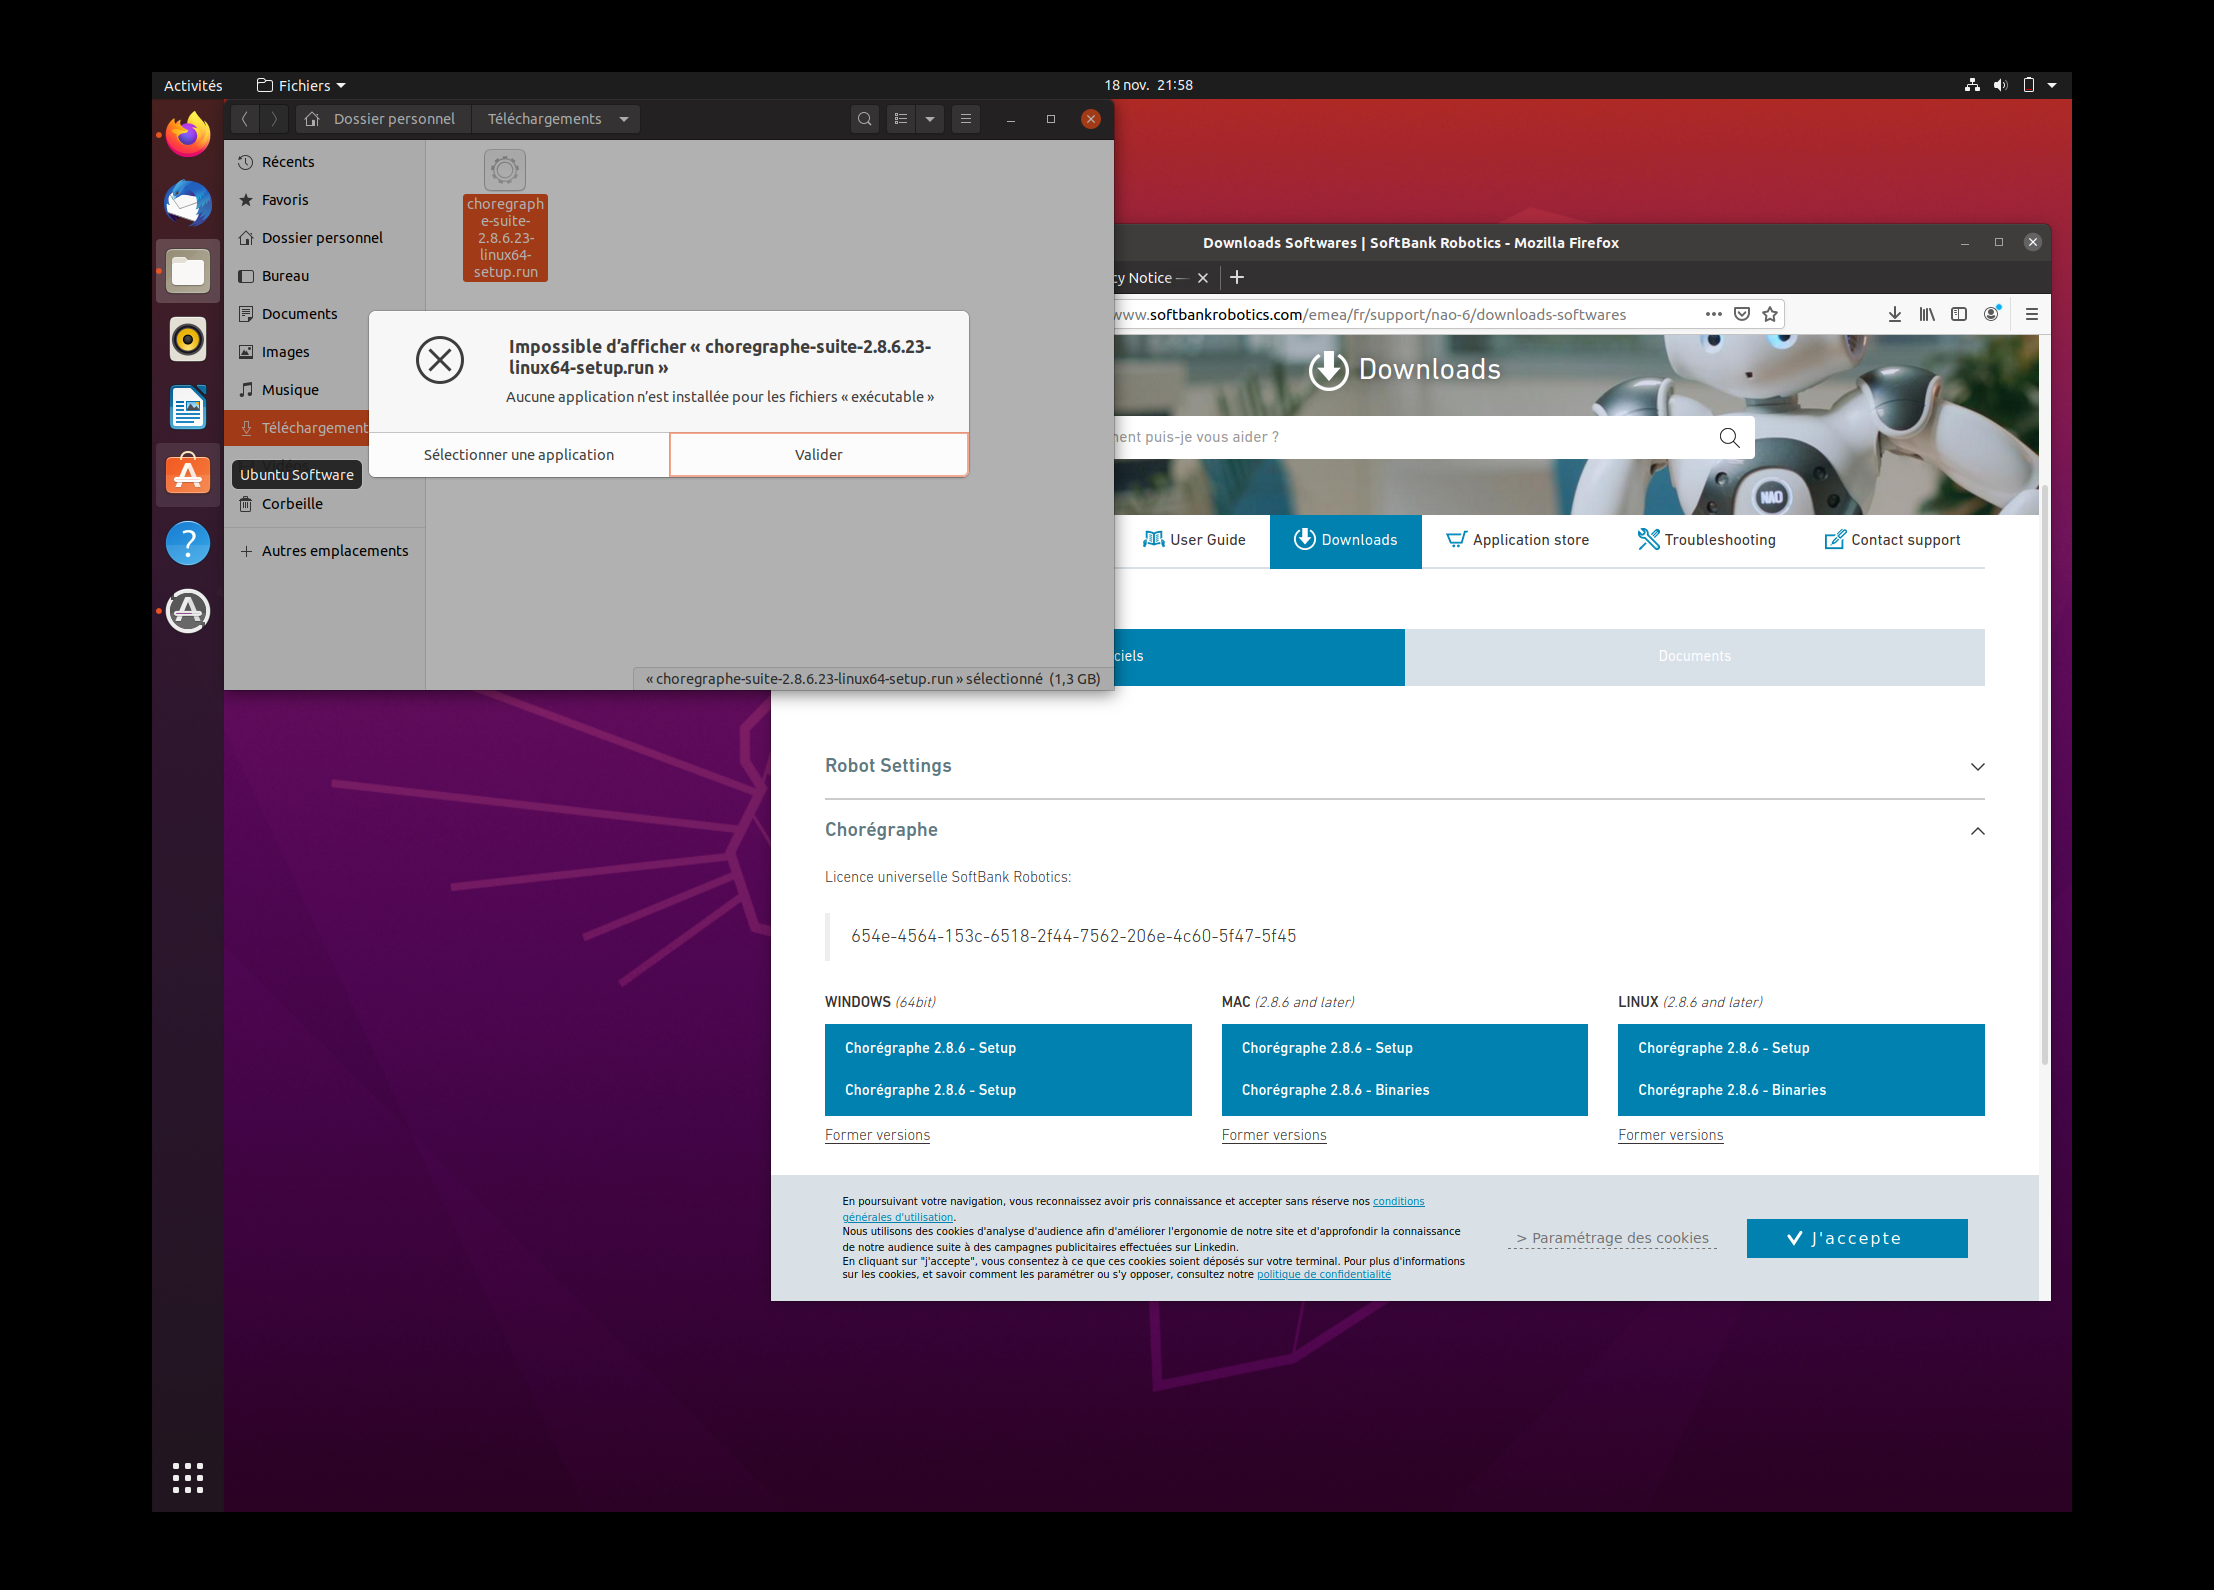
Task: Open politique de confidentialité link
Action: [x=1323, y=1275]
